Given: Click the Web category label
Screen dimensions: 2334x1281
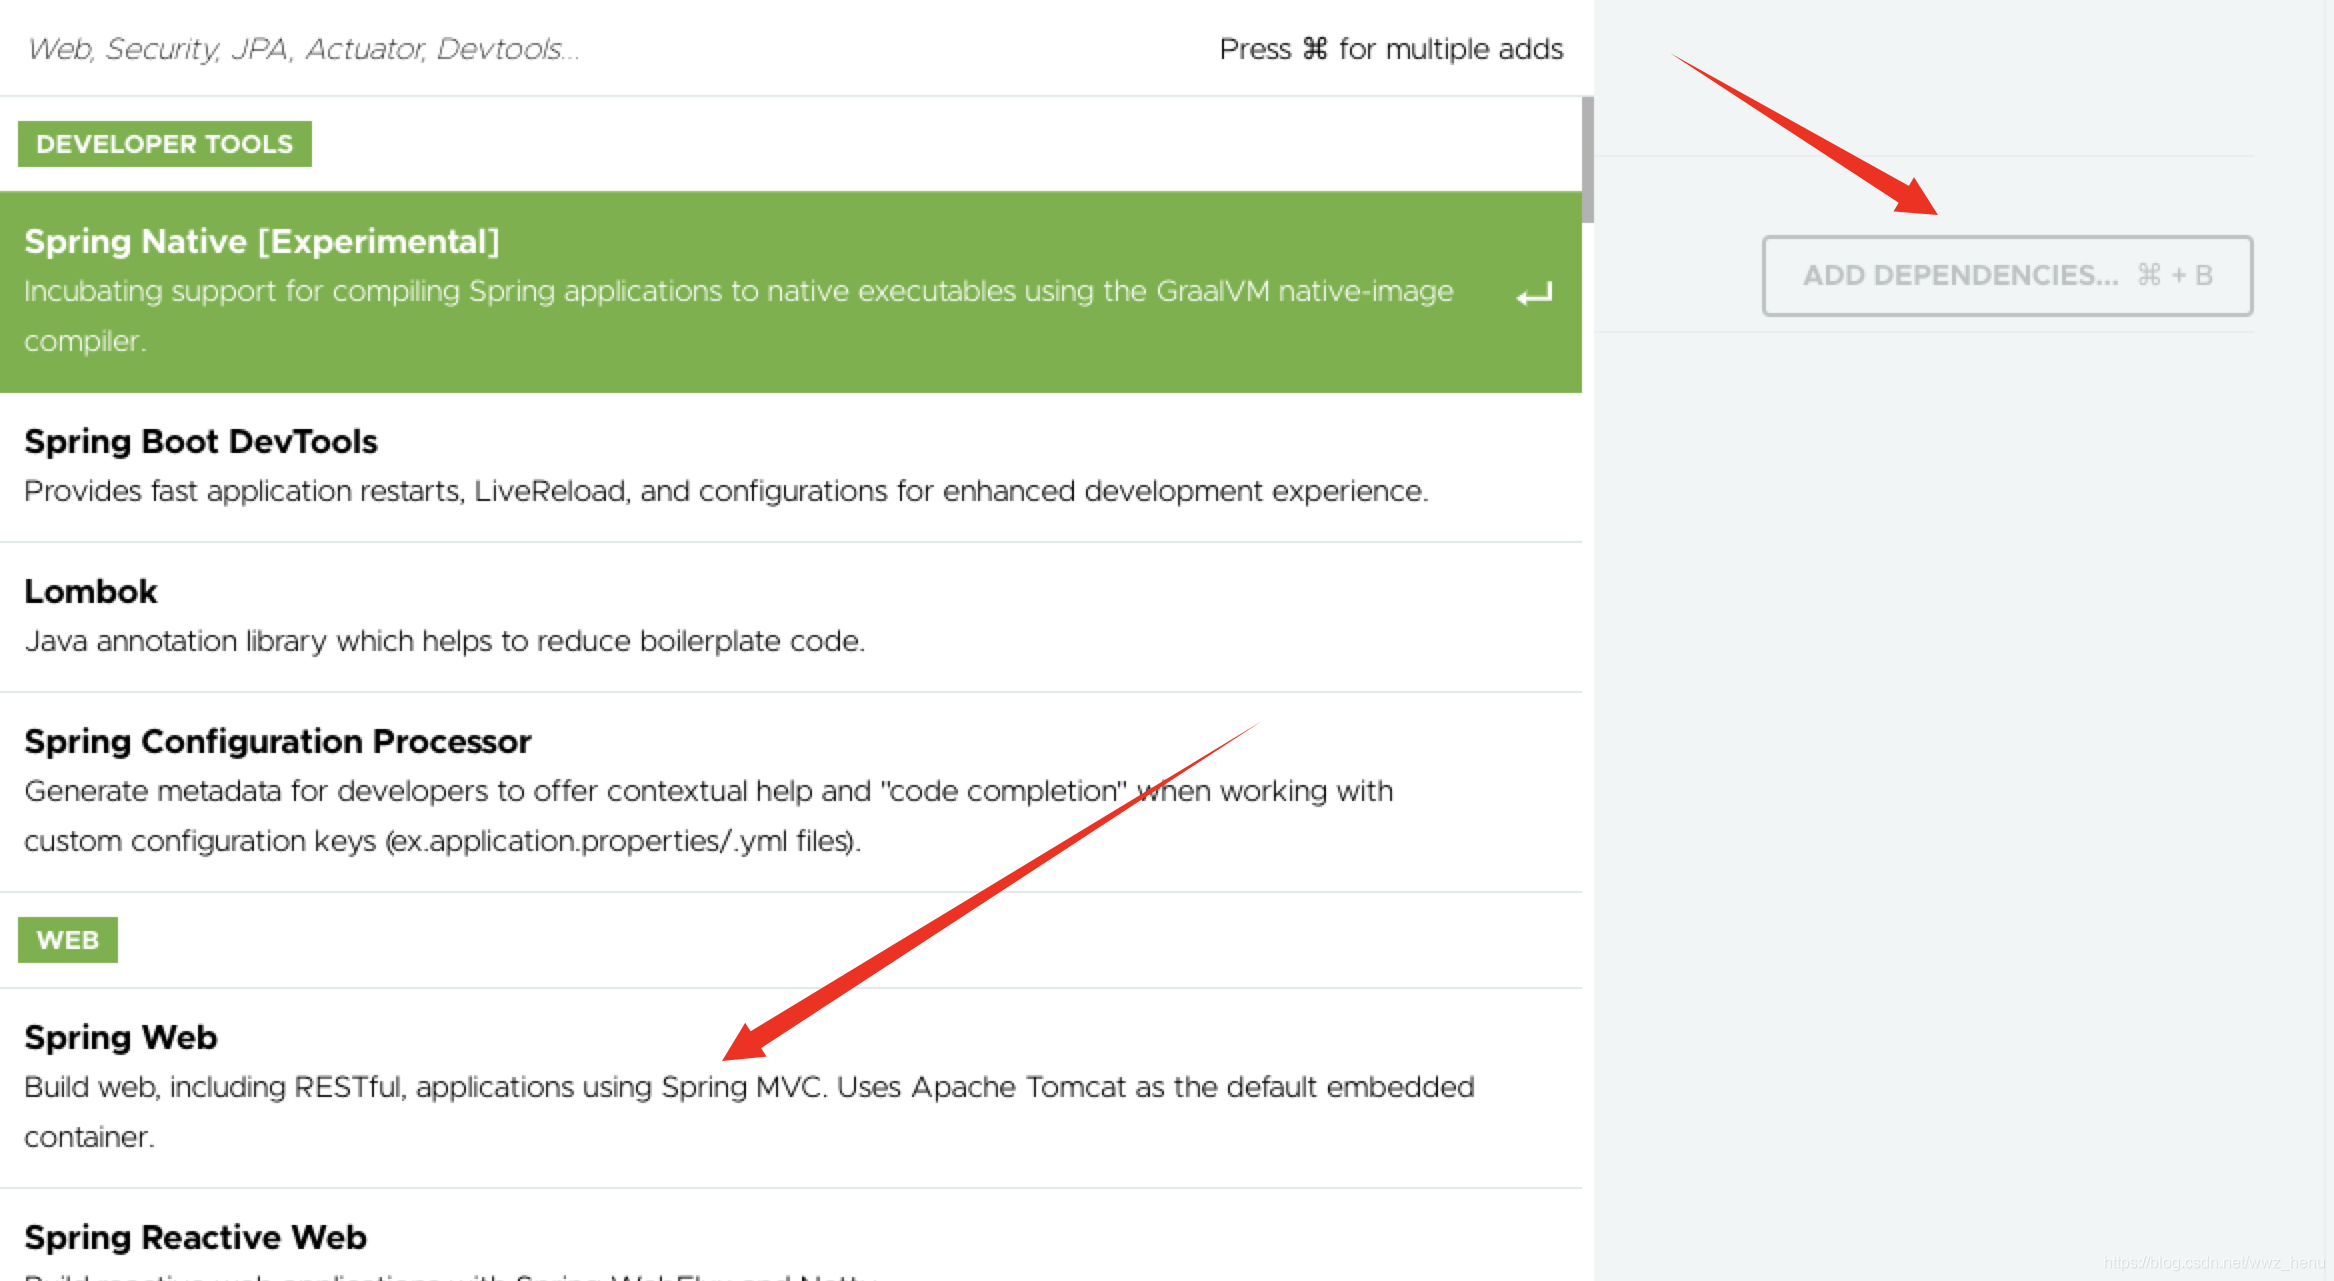Looking at the screenshot, I should pyautogui.click(x=68, y=940).
